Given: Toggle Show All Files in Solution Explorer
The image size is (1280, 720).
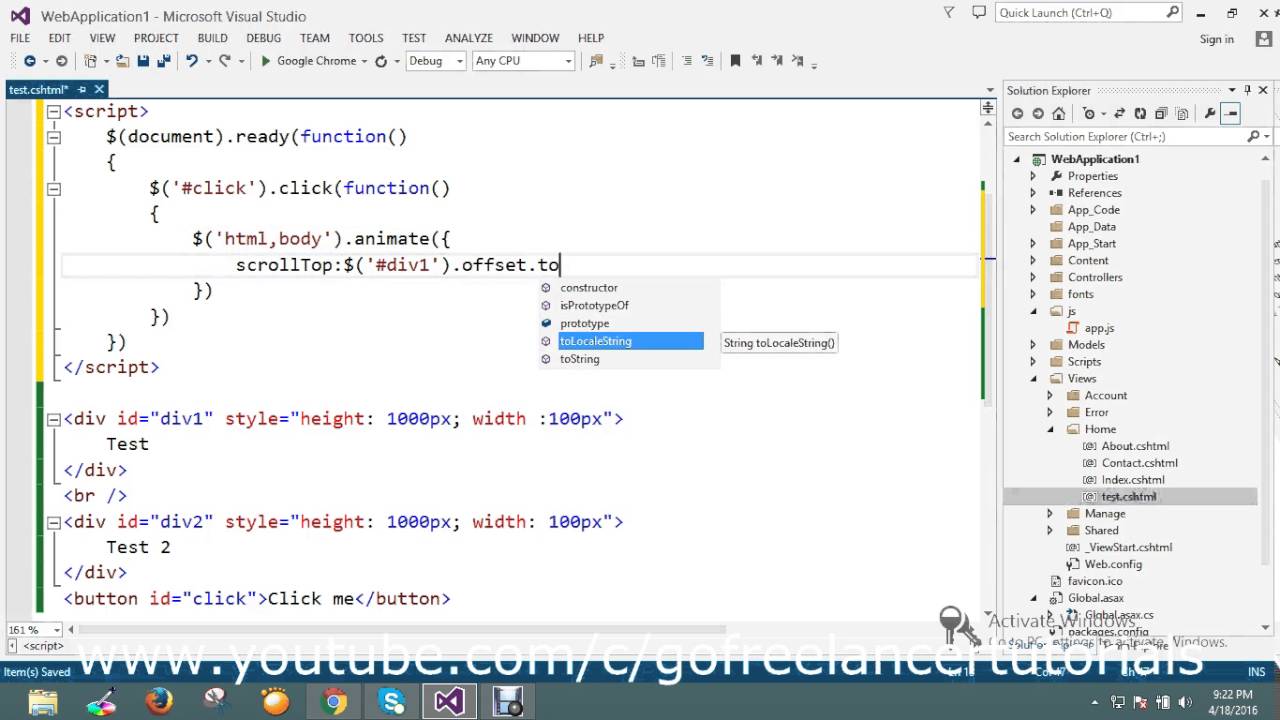Looking at the screenshot, I should pyautogui.click(x=1180, y=113).
